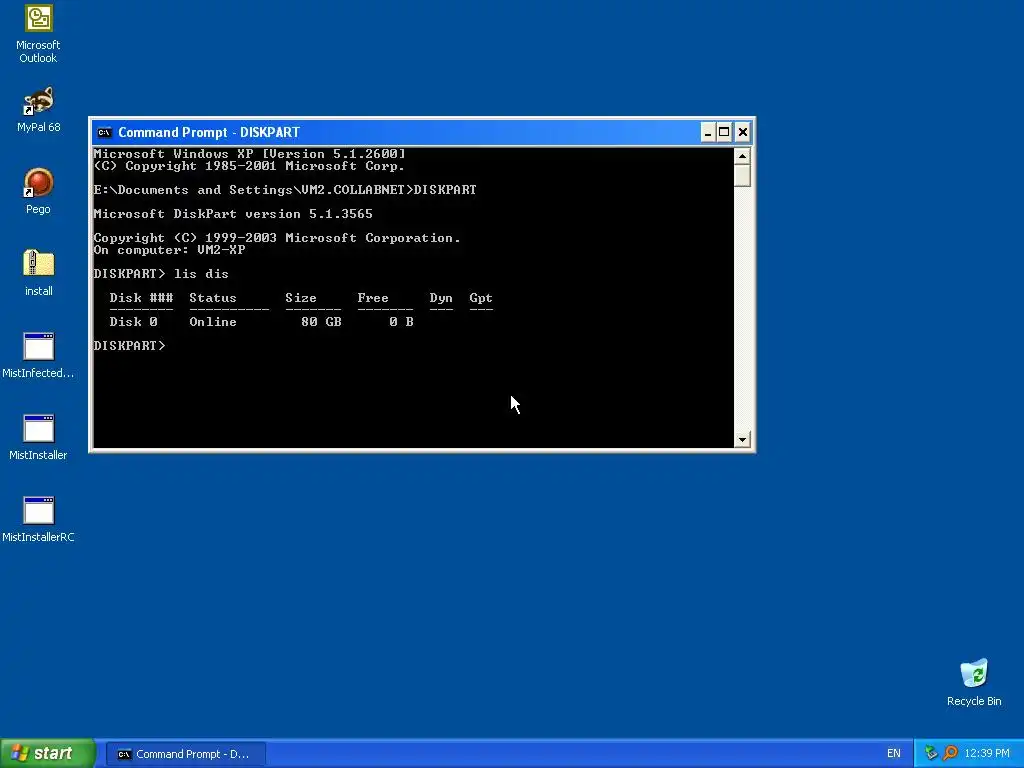This screenshot has width=1024, height=768.
Task: Click the 12:39 PM clock
Action: (987, 754)
